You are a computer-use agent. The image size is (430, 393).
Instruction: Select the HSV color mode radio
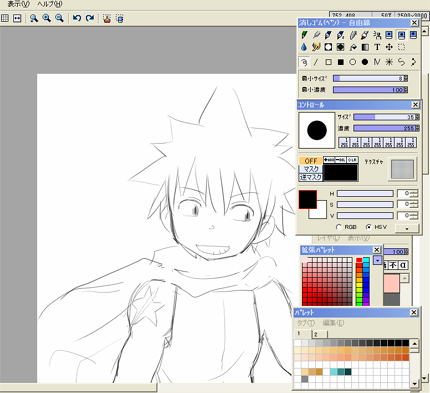tap(368, 227)
